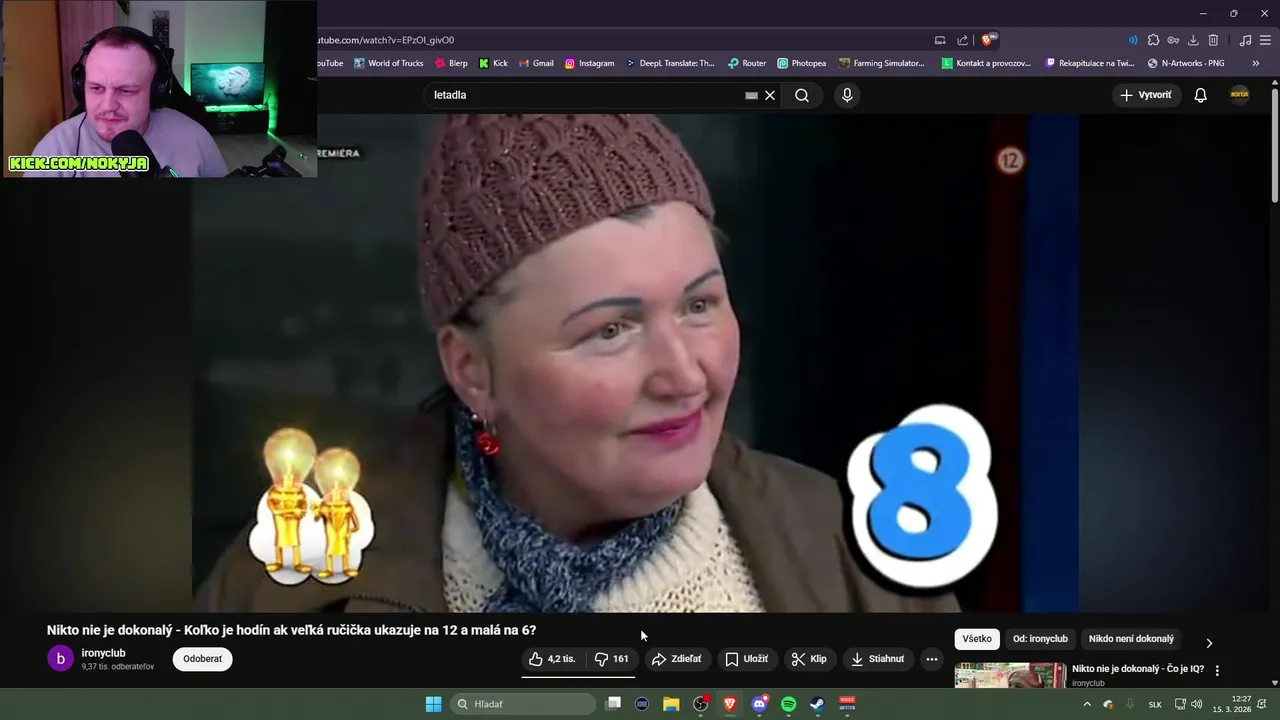Screen dimensions: 1280x720
Task: Open the Farming Simulator bookmark
Action: [x=882, y=63]
